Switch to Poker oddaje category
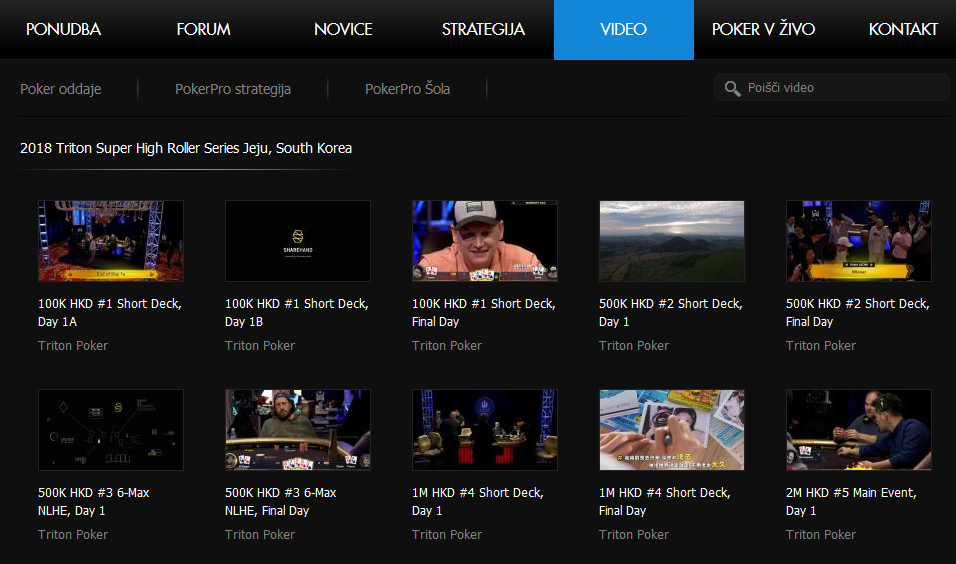Viewport: 956px width, 564px height. pos(60,89)
